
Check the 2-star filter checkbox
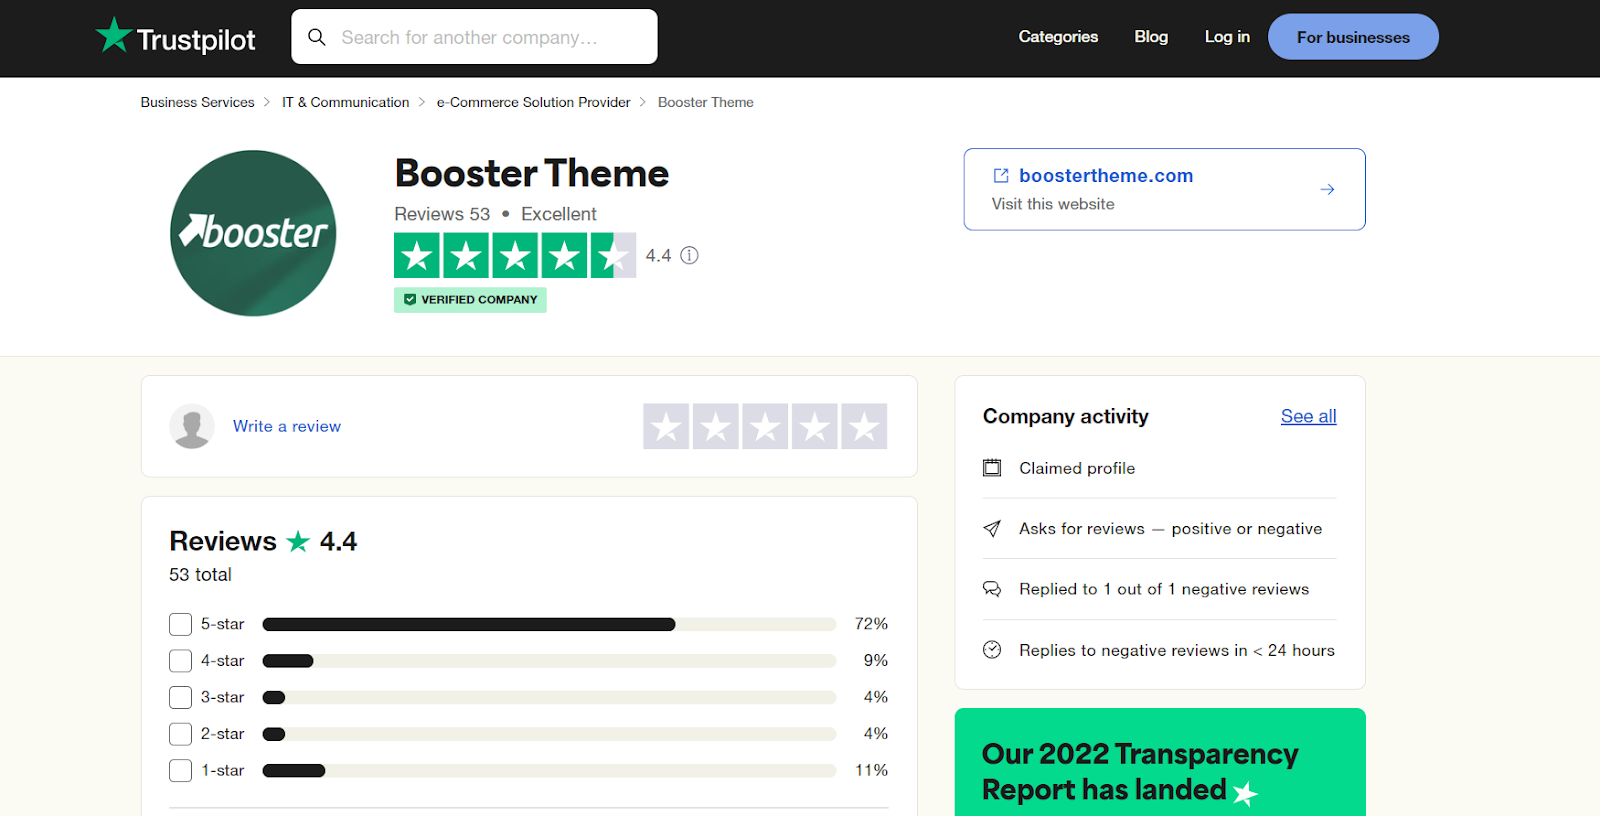(180, 734)
